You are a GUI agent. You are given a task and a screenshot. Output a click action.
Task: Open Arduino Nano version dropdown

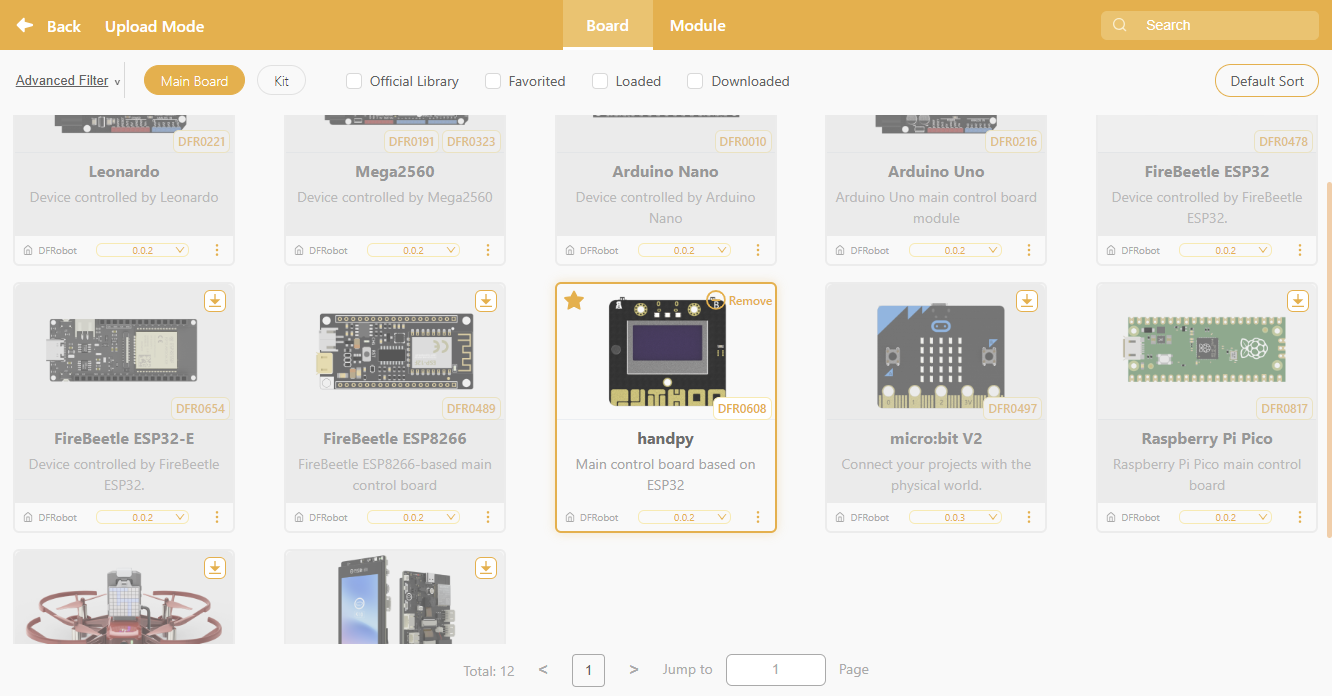click(684, 250)
